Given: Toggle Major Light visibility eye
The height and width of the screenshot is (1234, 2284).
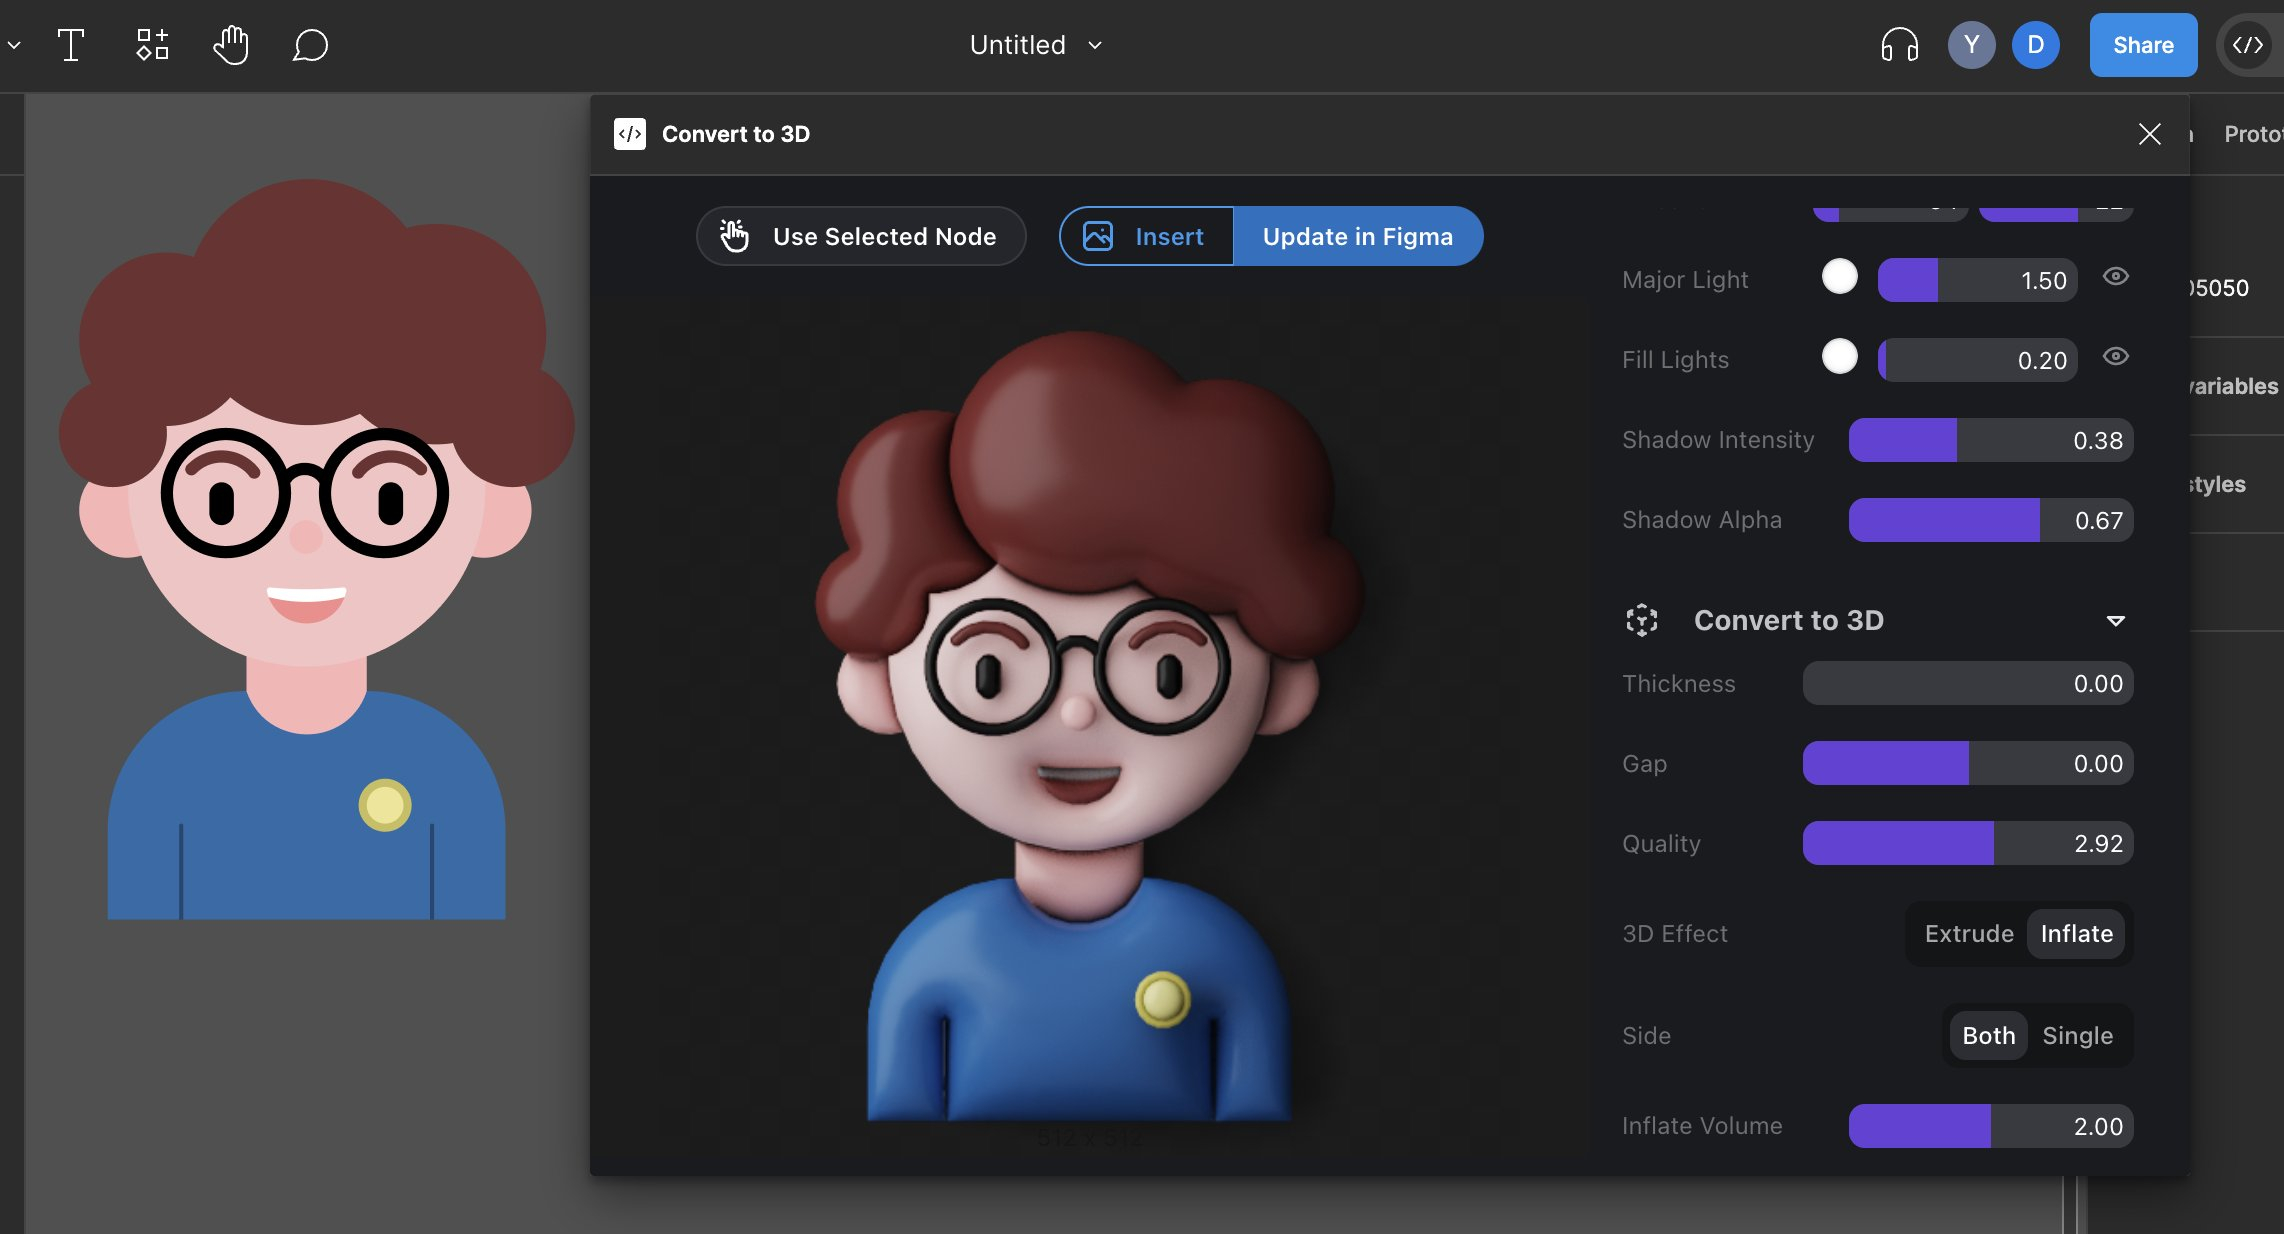Looking at the screenshot, I should point(2115,277).
